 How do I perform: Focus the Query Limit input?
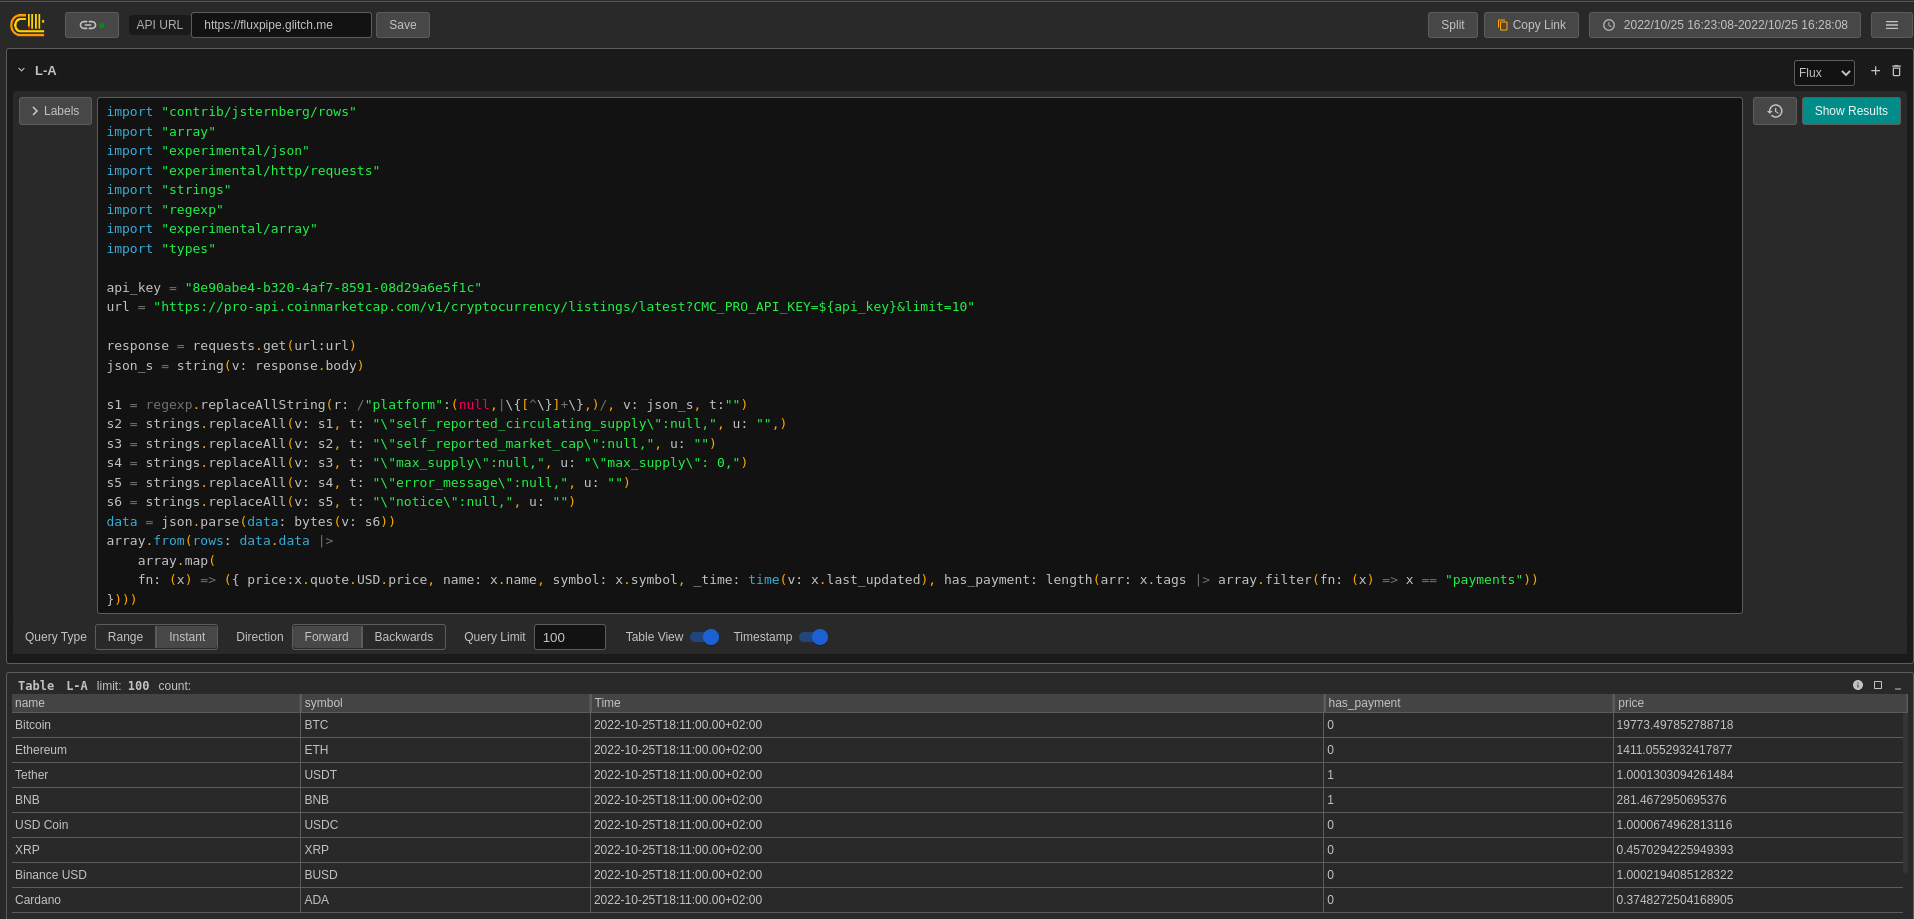pyautogui.click(x=570, y=637)
